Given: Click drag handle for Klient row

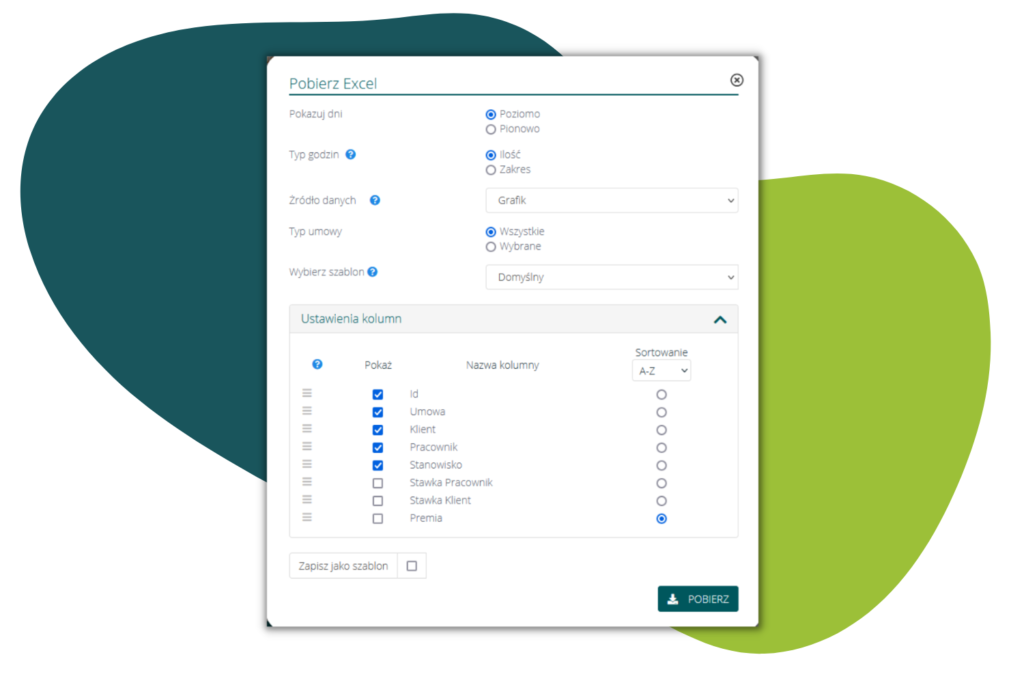Looking at the screenshot, I should [307, 429].
